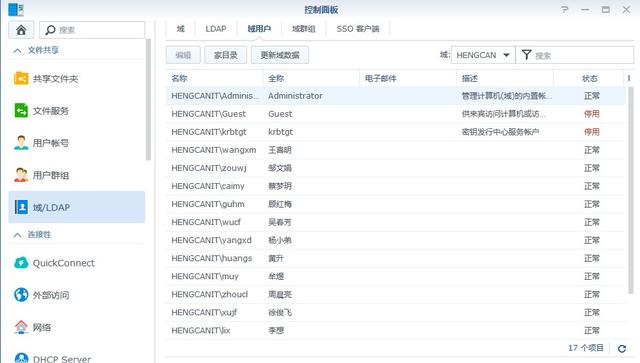This screenshot has width=640, height=363.
Task: Select Domain/LDAP (域/LDAP) sidebar item
Action: (x=77, y=207)
